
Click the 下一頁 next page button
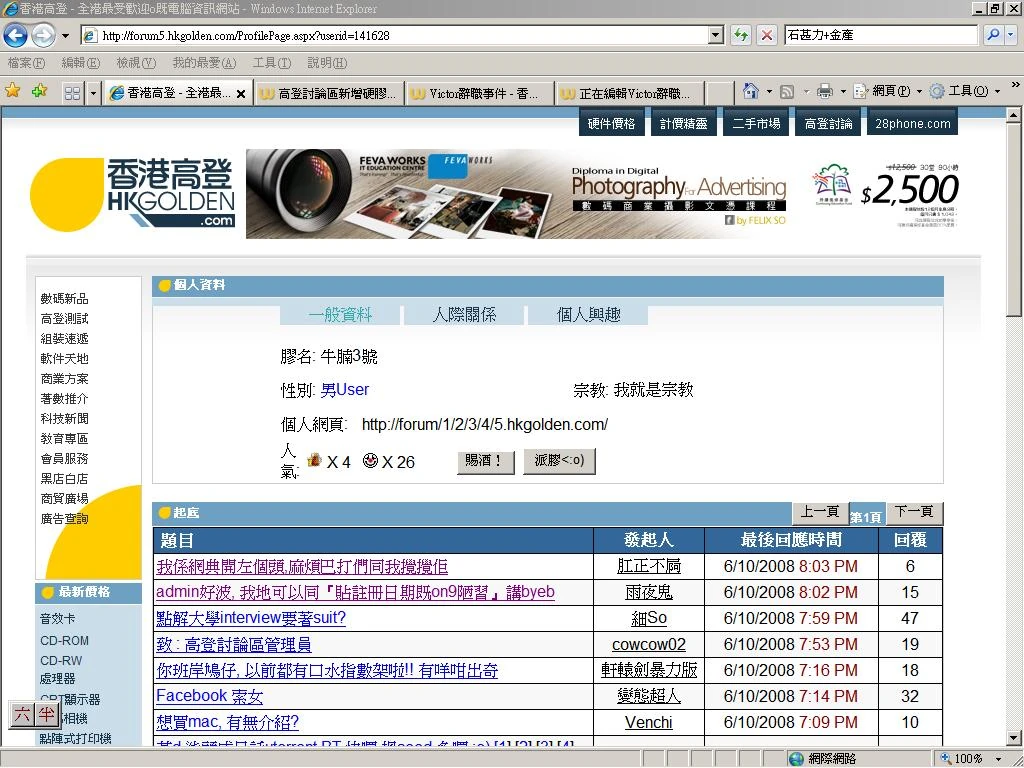point(914,512)
